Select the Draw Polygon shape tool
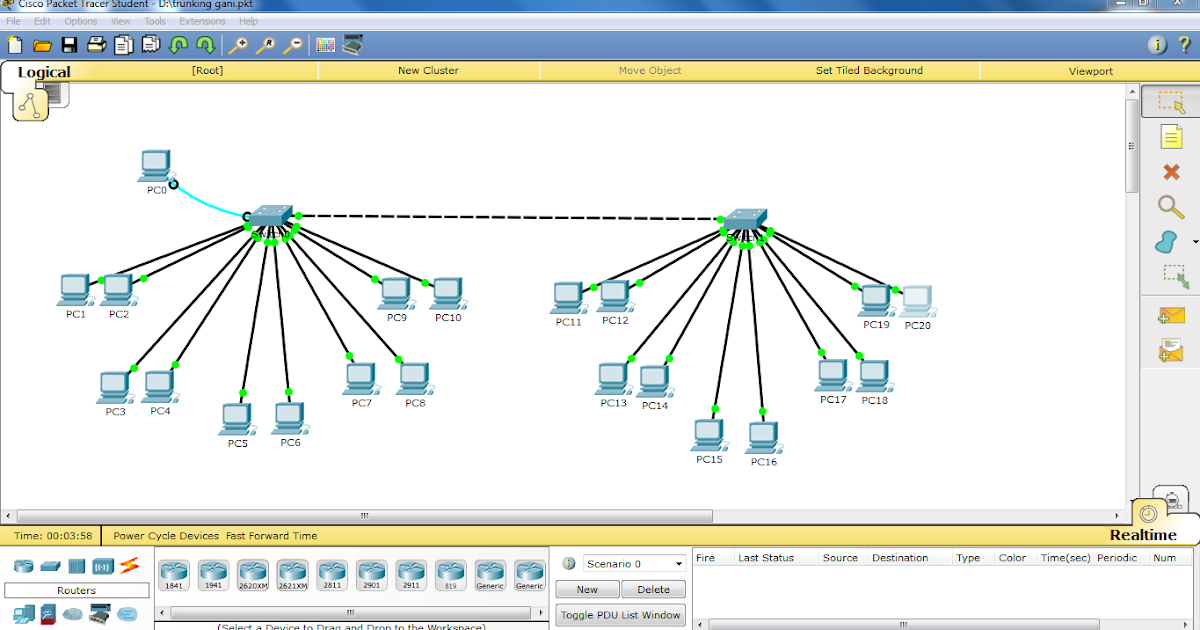 [x=1166, y=242]
